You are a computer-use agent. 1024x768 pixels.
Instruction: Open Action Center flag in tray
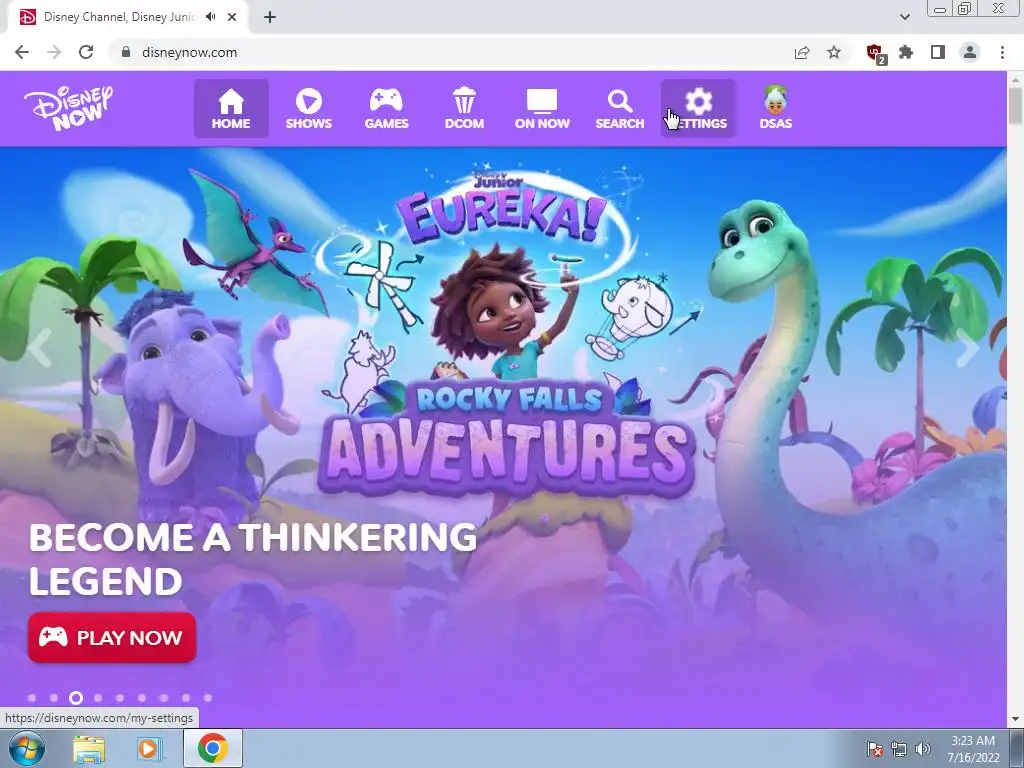[875, 749]
